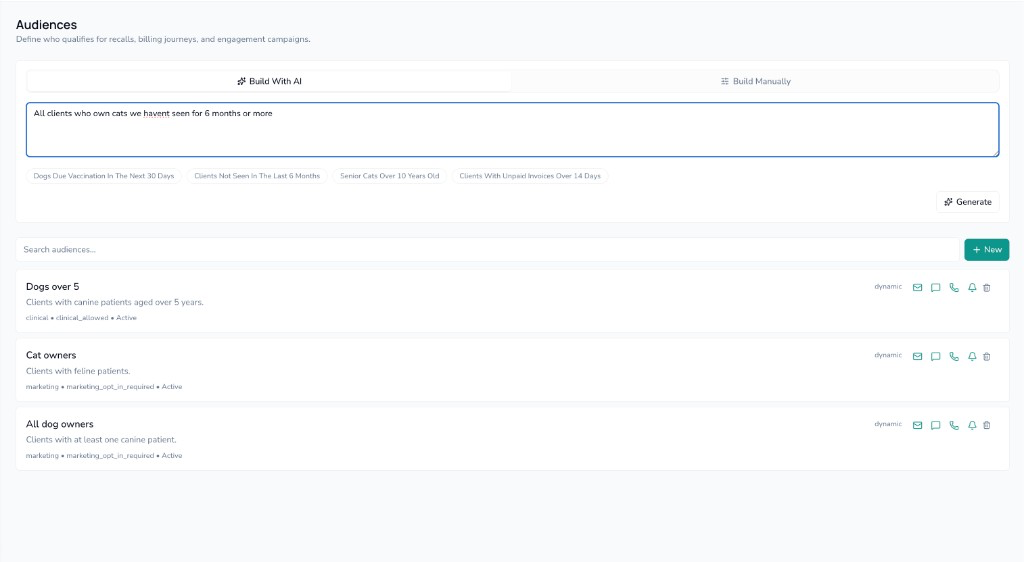Image resolution: width=1024 pixels, height=562 pixels.
Task: Click email icon for All dog owners
Action: [x=918, y=425]
